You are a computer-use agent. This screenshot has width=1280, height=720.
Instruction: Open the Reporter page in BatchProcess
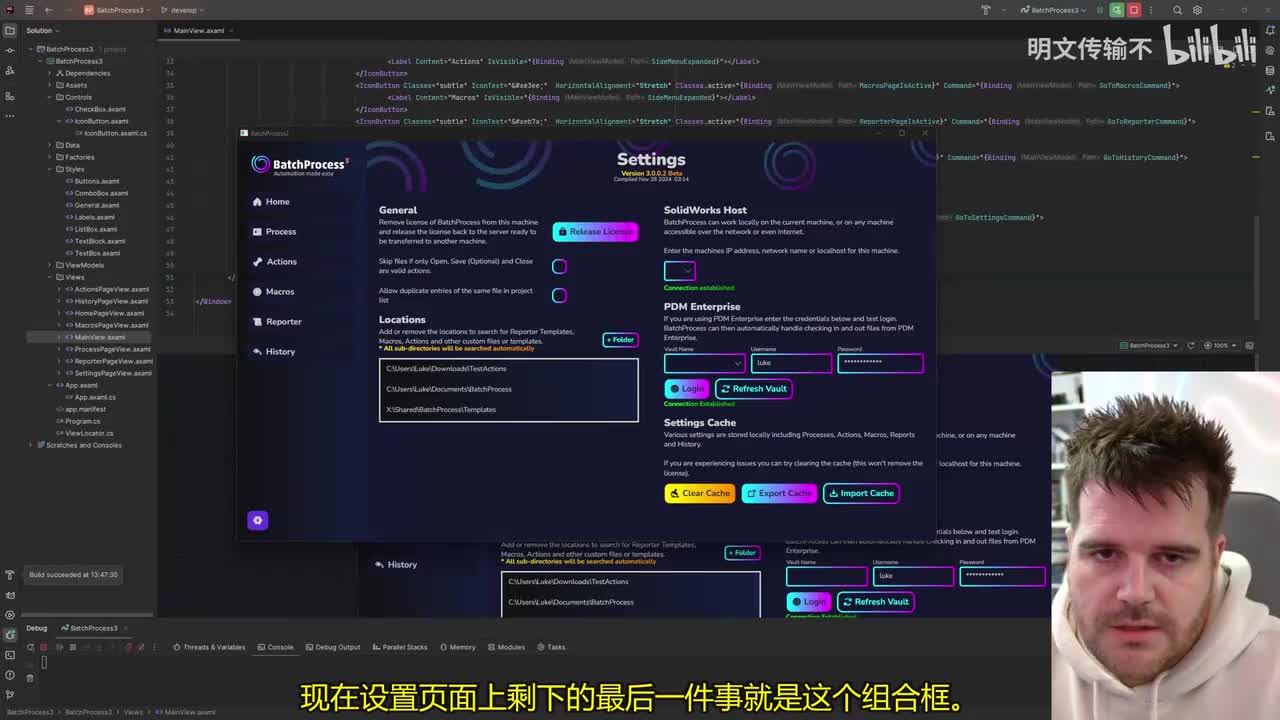click(x=277, y=322)
